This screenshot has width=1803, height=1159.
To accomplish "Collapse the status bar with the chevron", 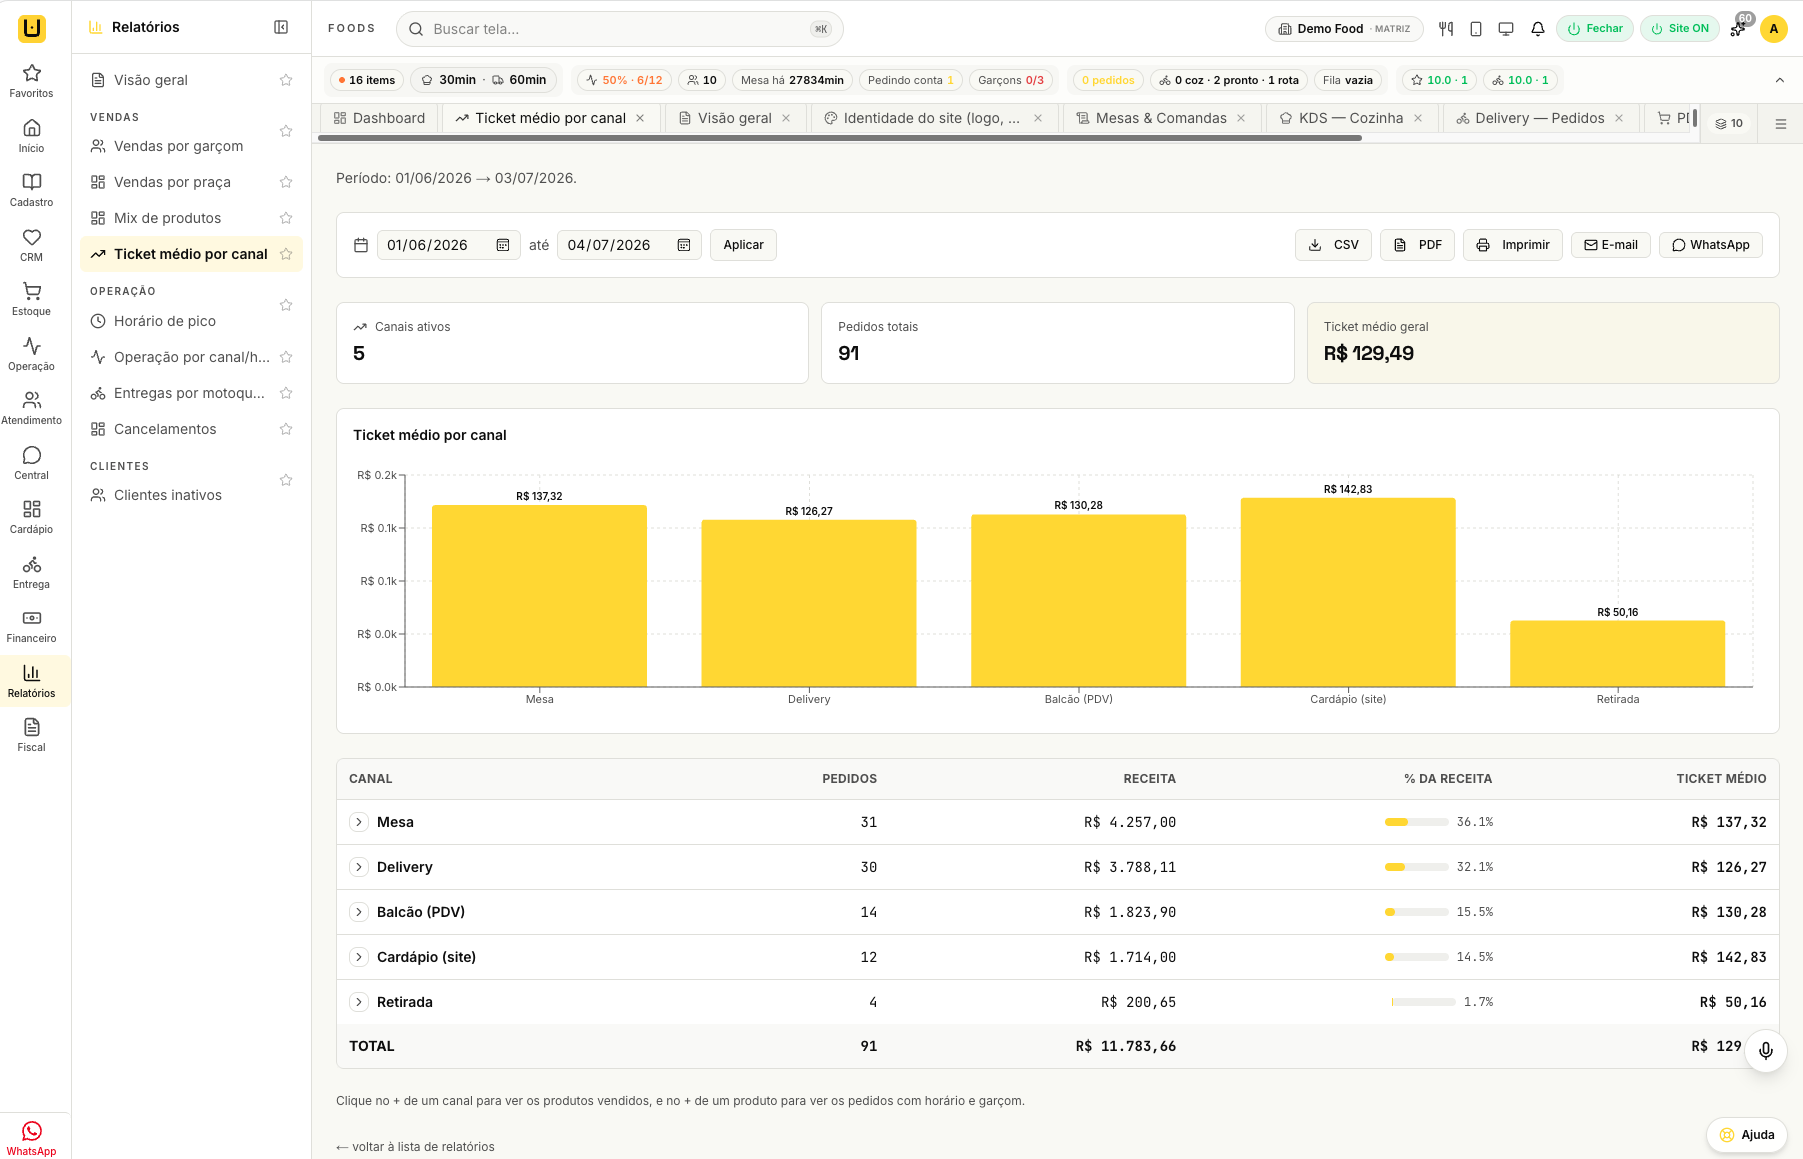I will (1780, 80).
